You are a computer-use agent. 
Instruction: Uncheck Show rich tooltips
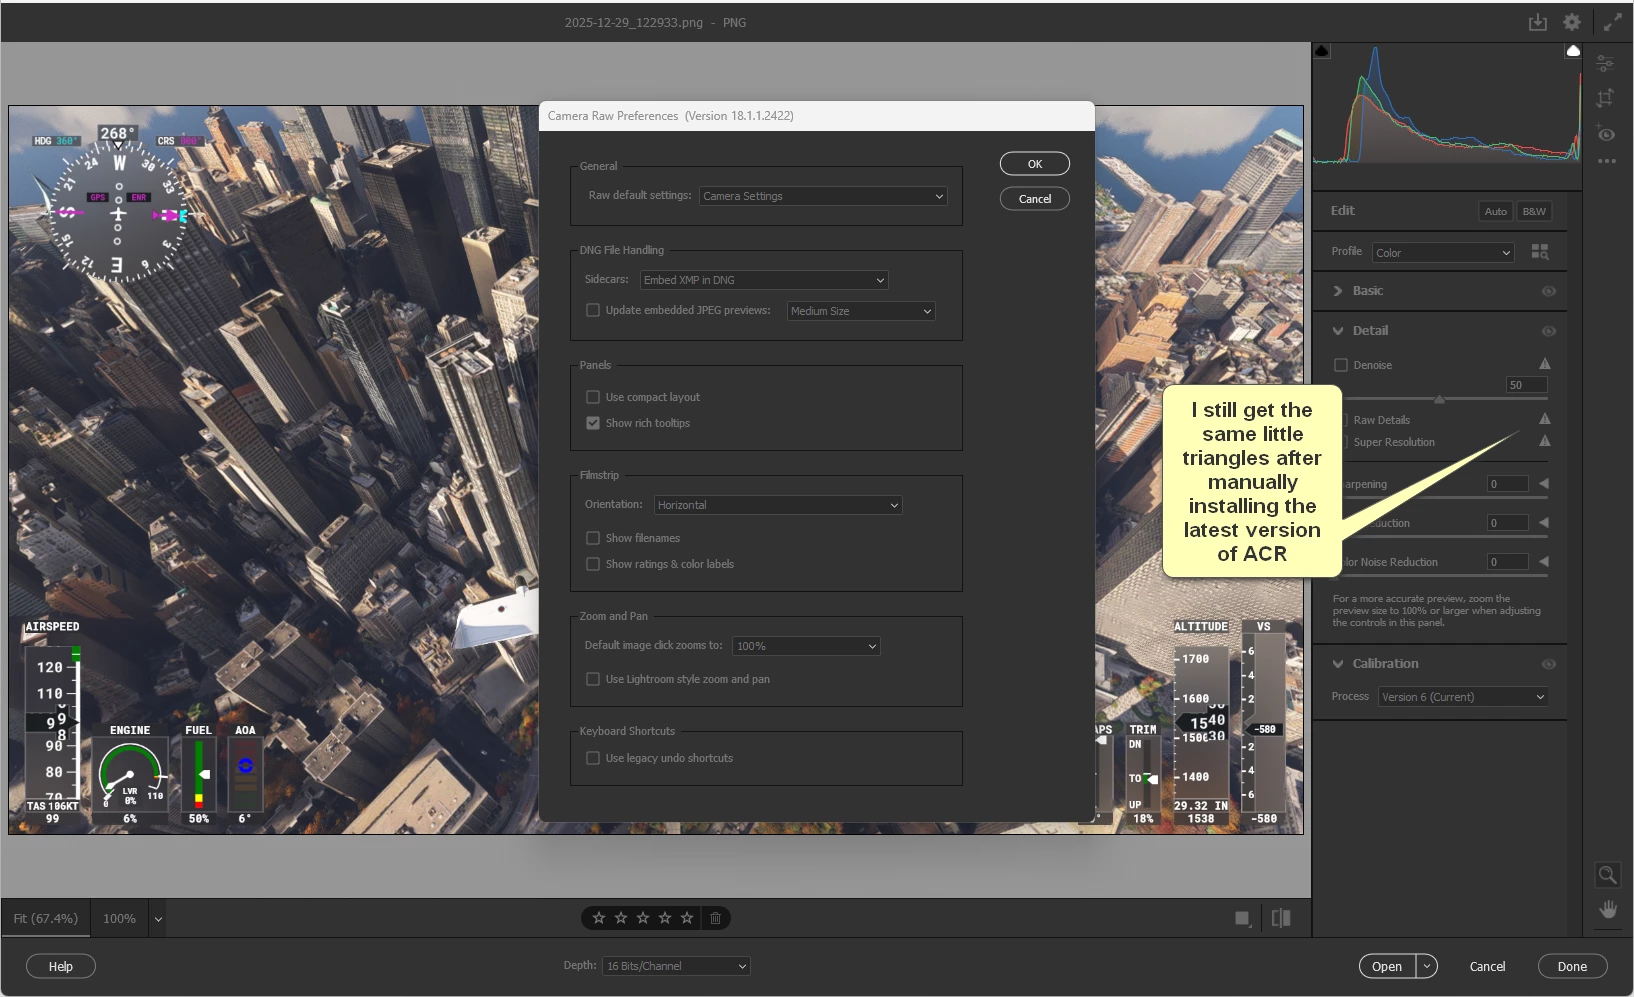pos(593,423)
